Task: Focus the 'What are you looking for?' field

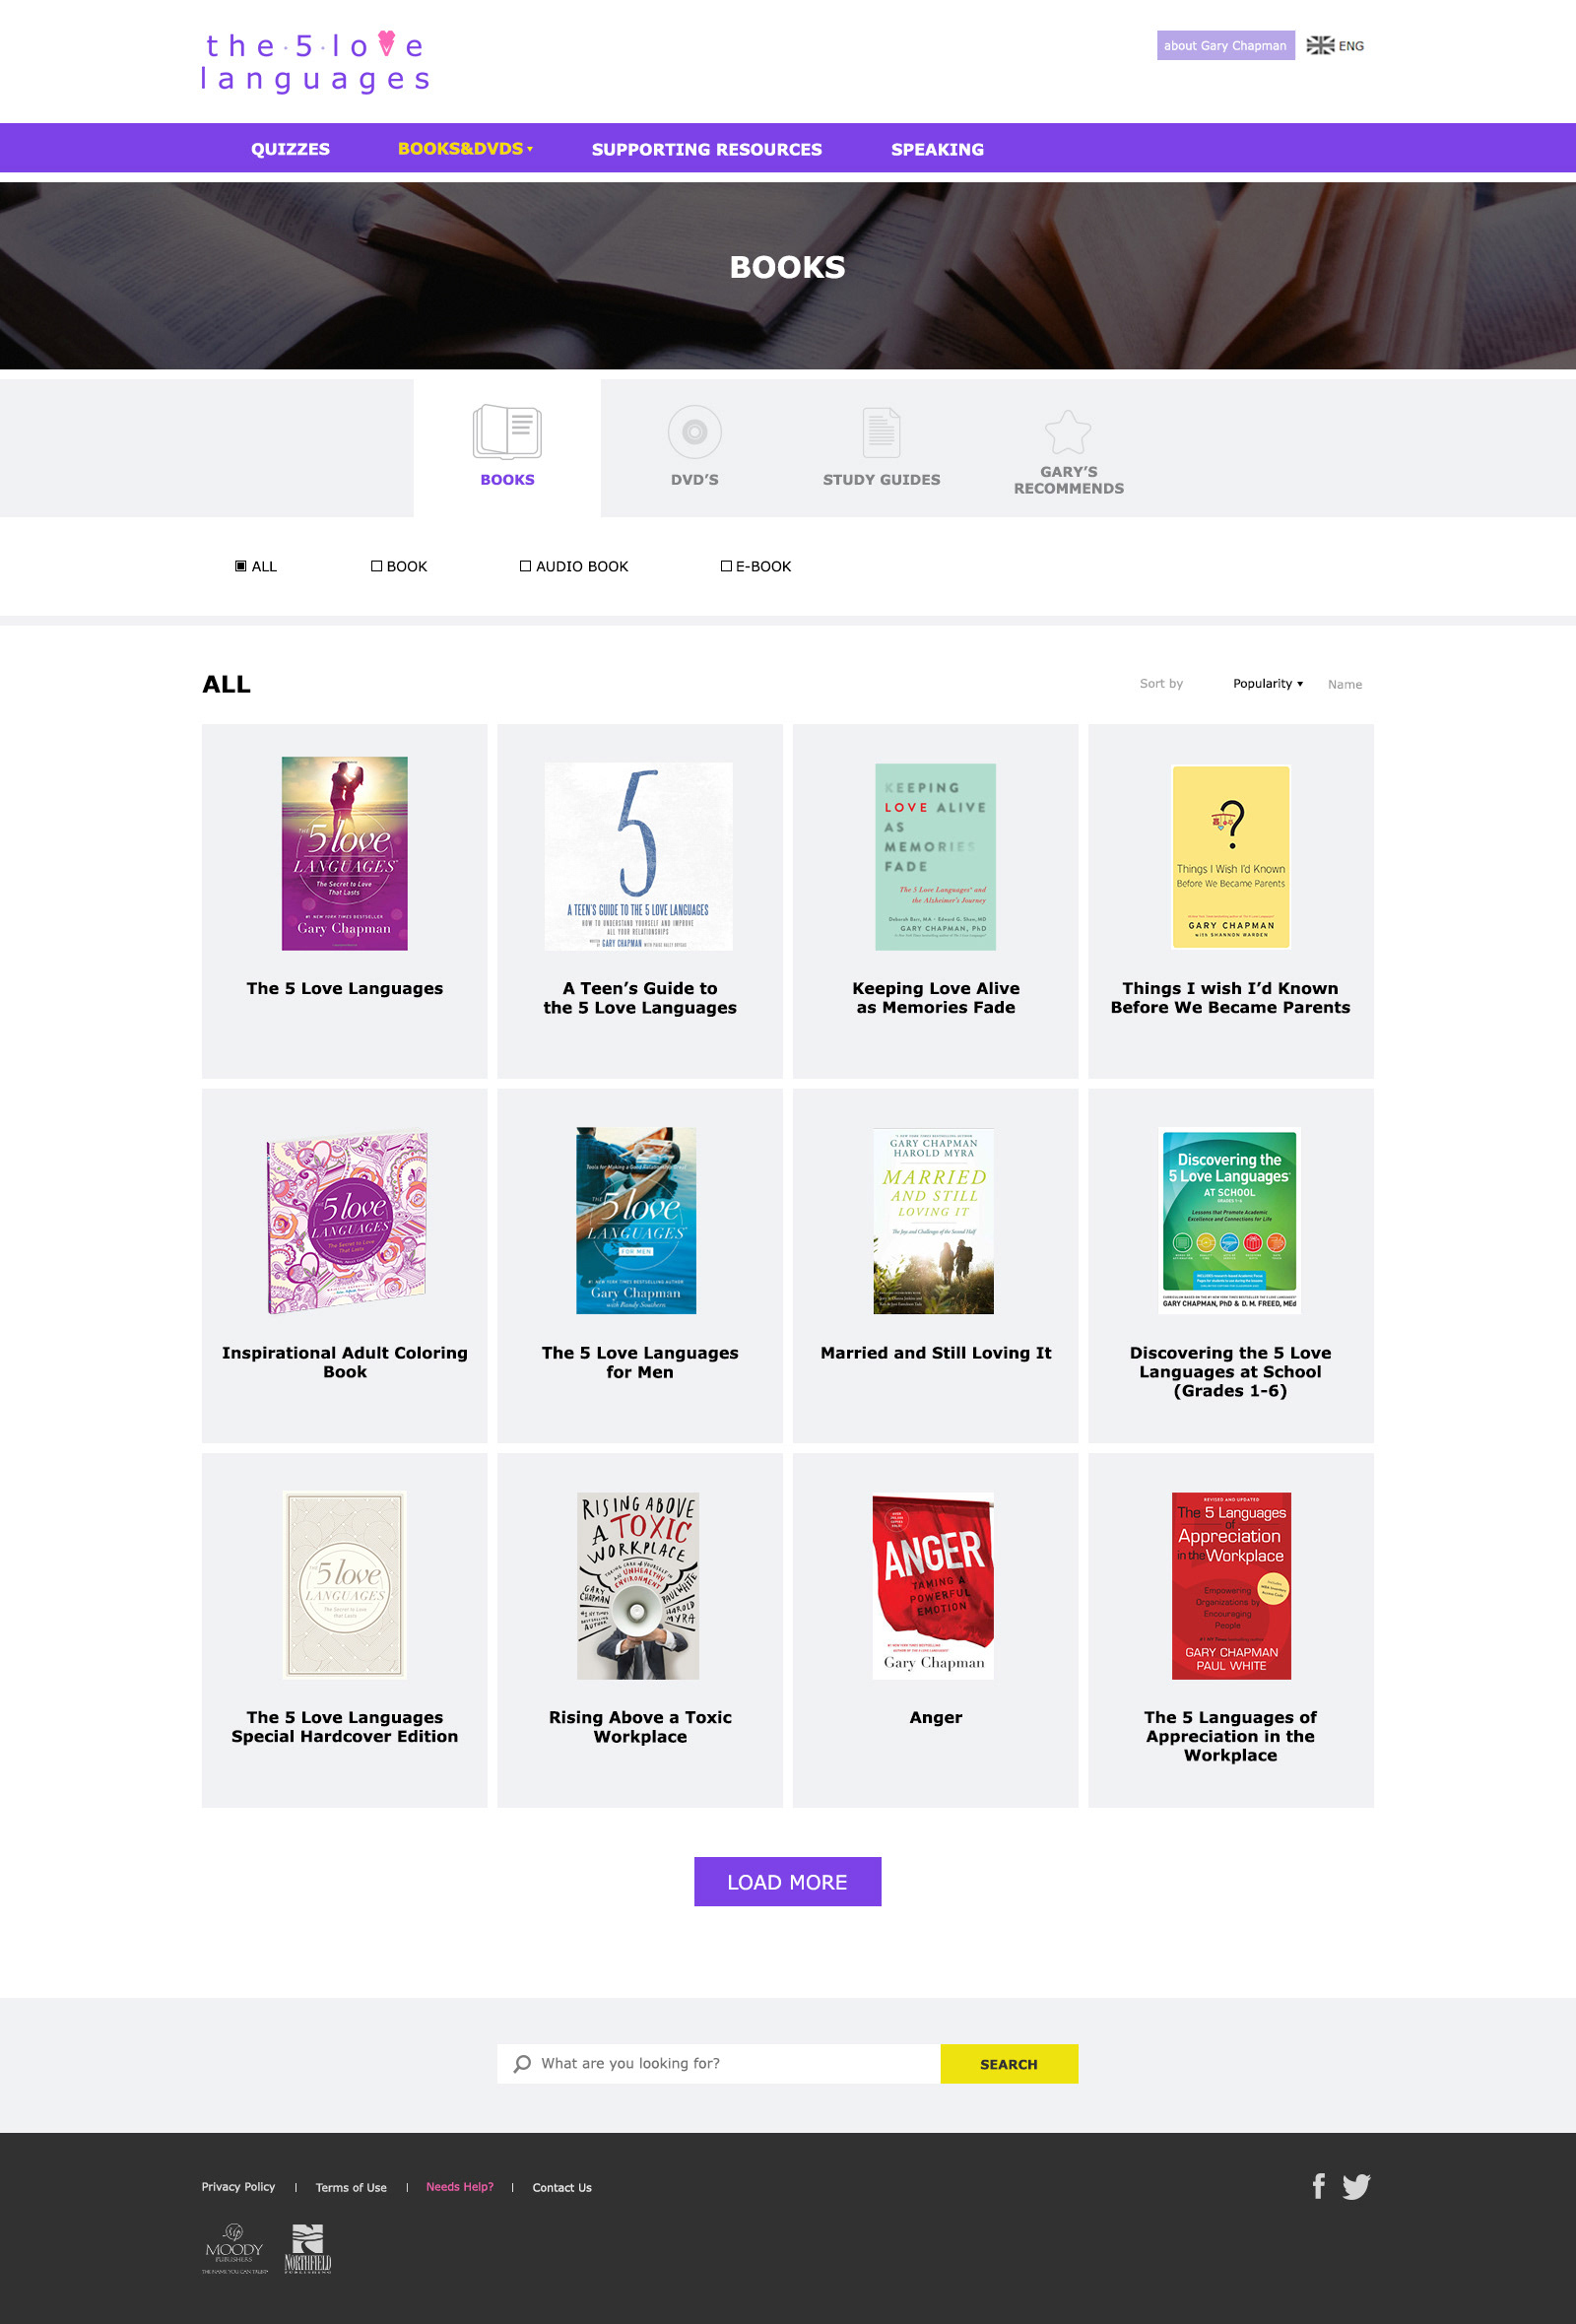Action: 718,2063
